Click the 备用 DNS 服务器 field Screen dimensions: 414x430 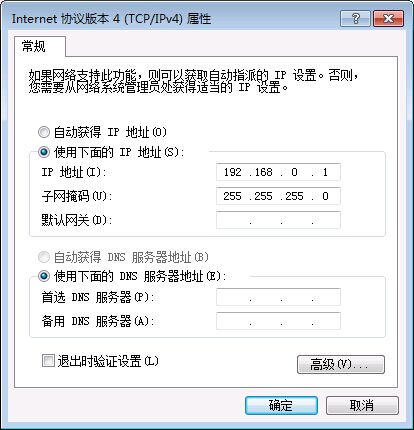[278, 321]
